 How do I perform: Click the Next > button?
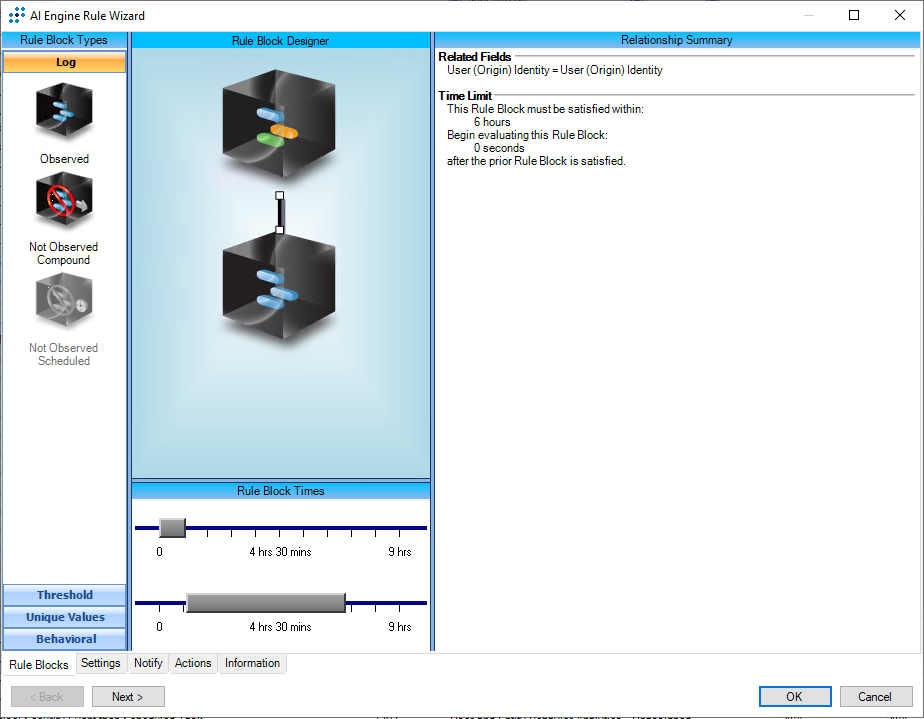(x=128, y=697)
